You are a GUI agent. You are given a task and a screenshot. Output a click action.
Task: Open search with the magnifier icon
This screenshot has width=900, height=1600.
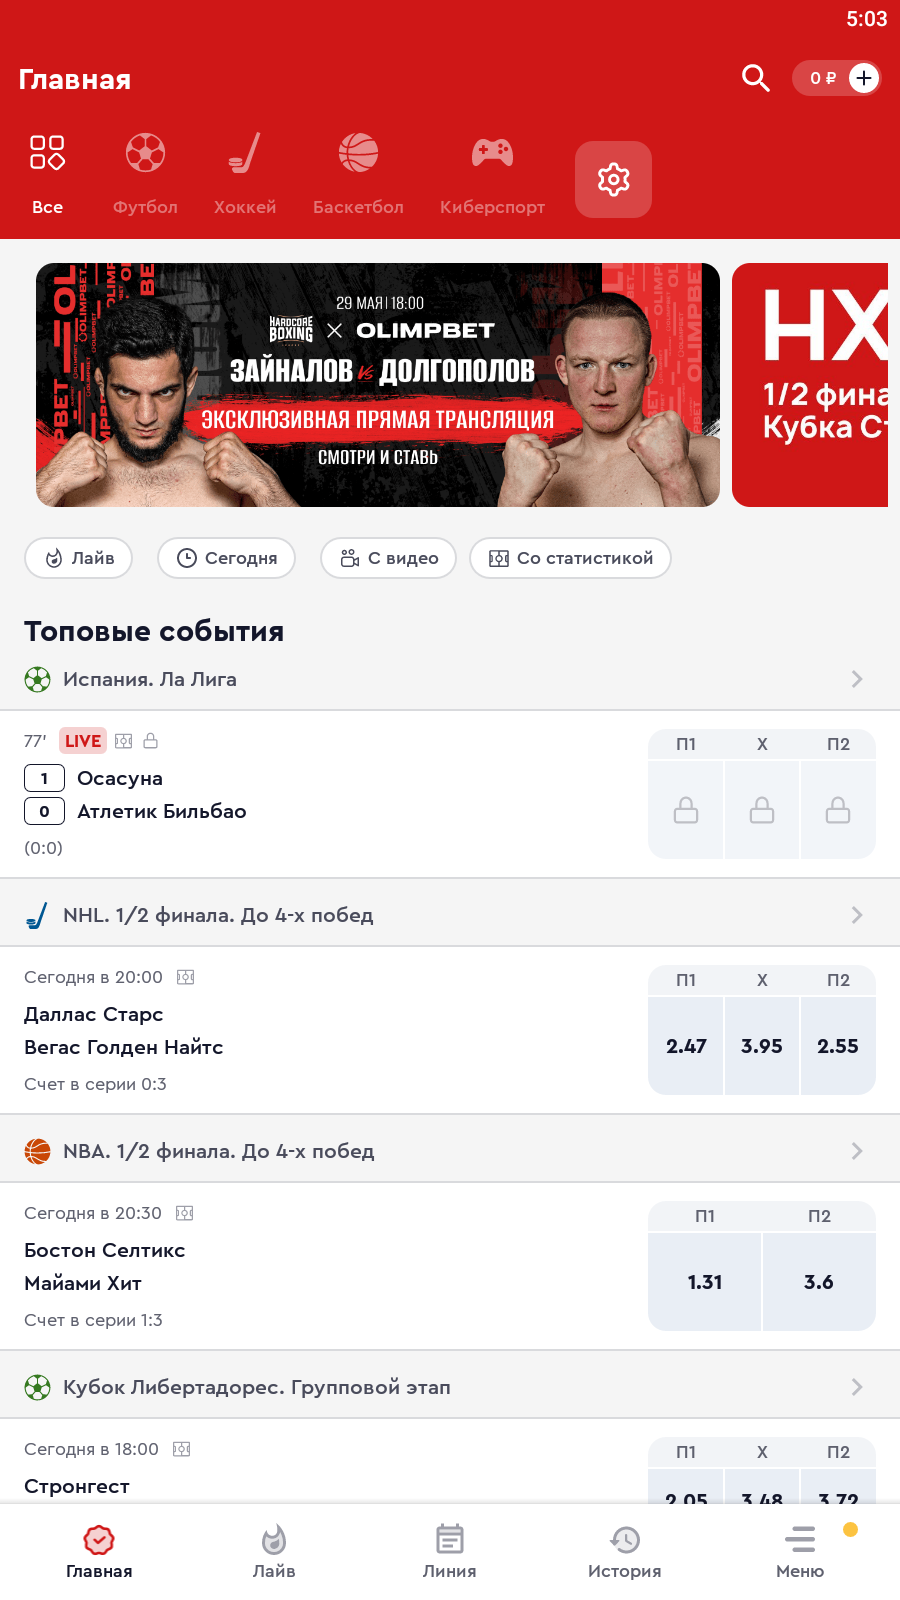click(x=755, y=78)
